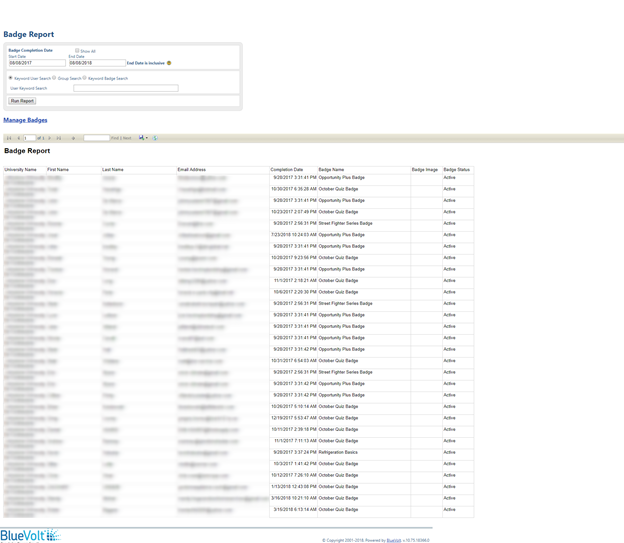This screenshot has width=624, height=543.
Task: Click completion date 10/12/2017 7:26:10 AM
Action: click(x=294, y=475)
